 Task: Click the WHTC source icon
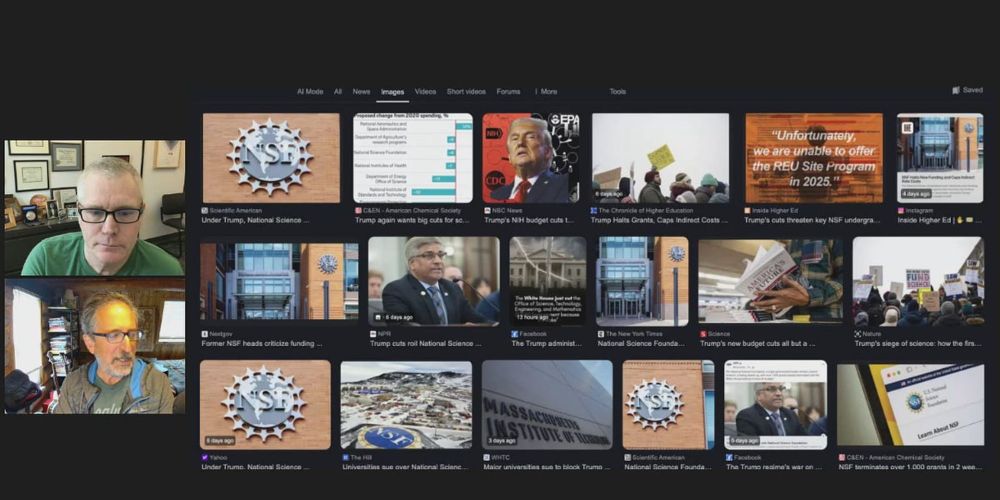487,457
